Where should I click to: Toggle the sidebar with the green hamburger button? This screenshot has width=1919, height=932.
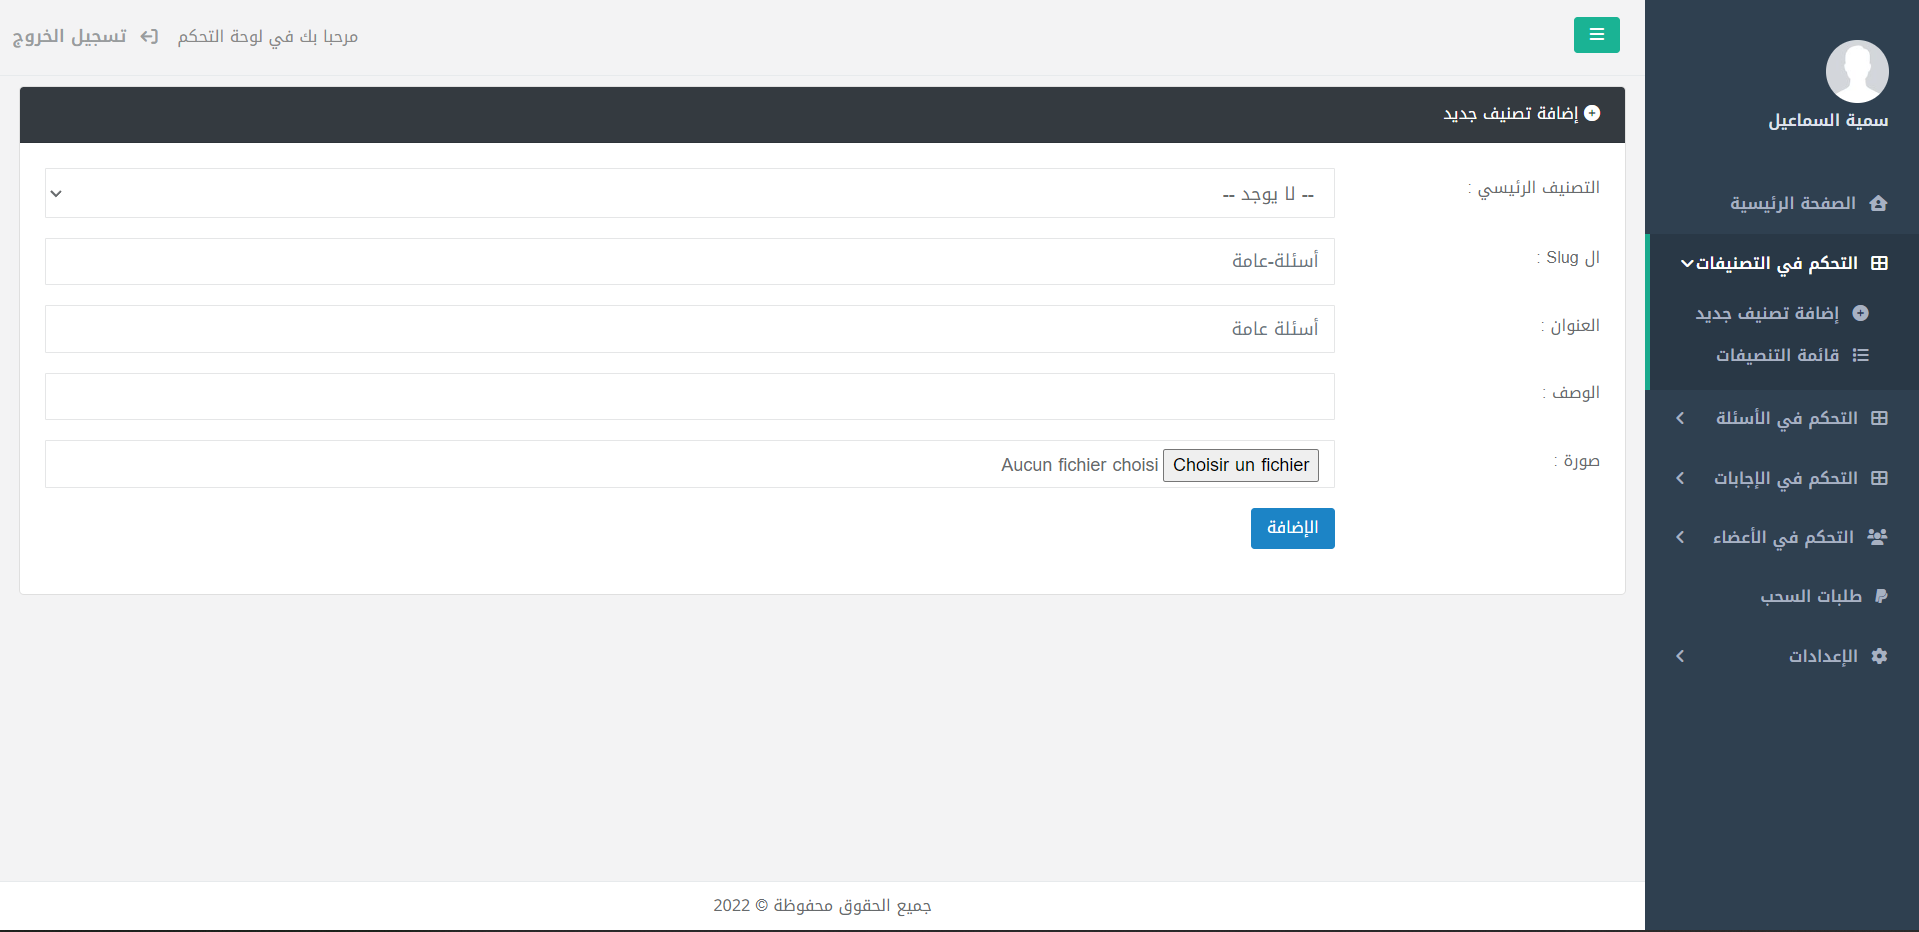point(1596,35)
